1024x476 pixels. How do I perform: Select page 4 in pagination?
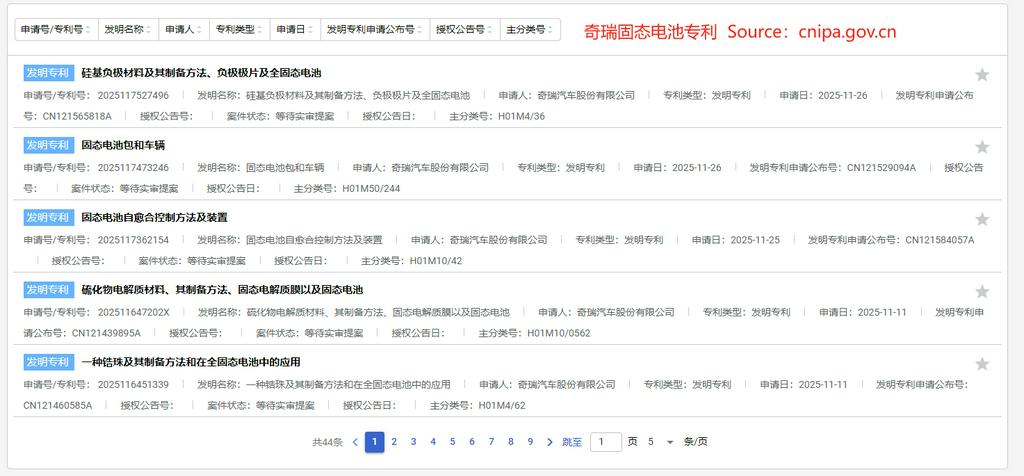point(433,442)
